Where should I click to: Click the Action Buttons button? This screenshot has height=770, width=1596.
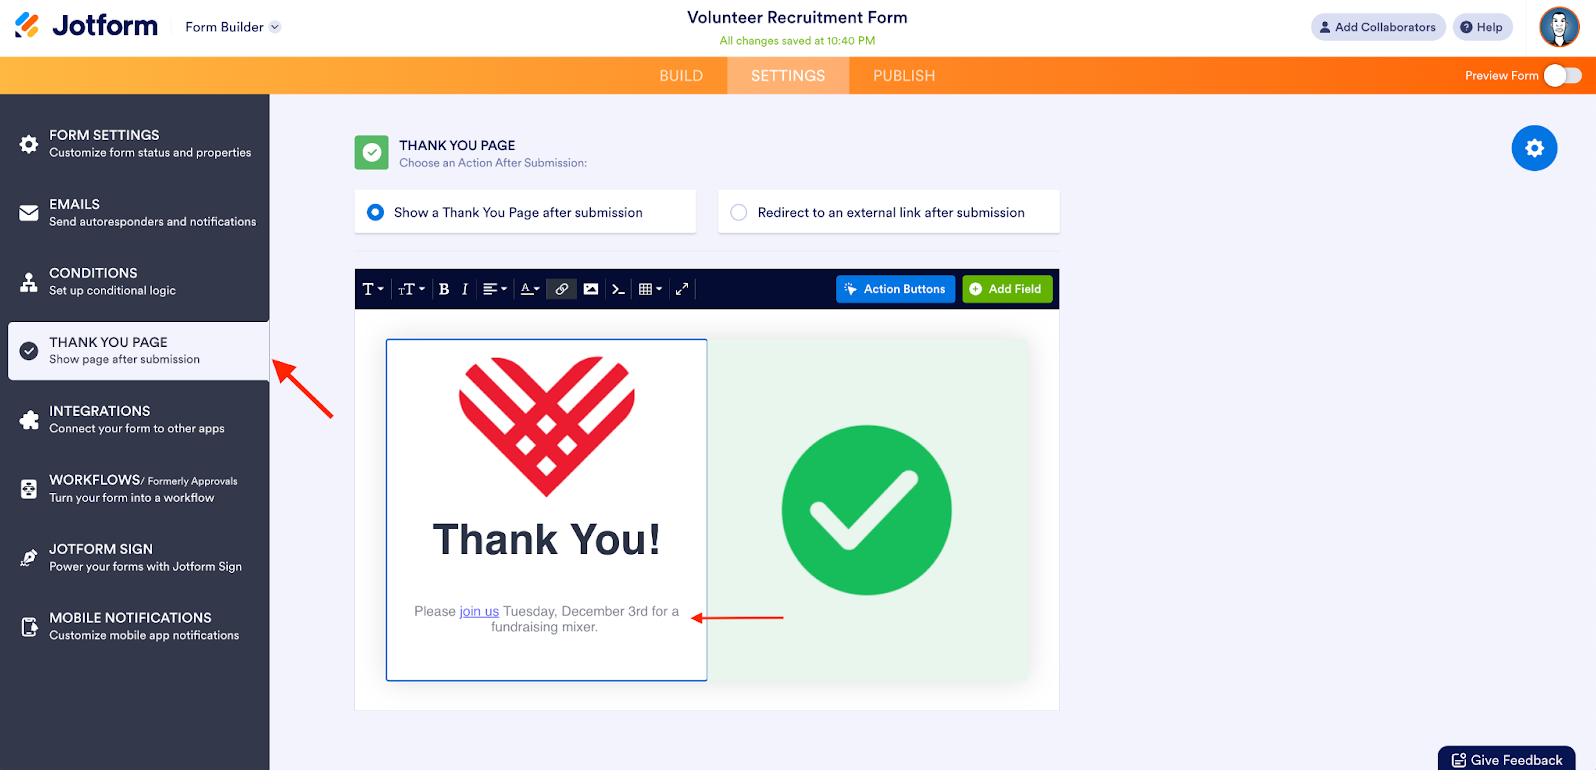(895, 289)
